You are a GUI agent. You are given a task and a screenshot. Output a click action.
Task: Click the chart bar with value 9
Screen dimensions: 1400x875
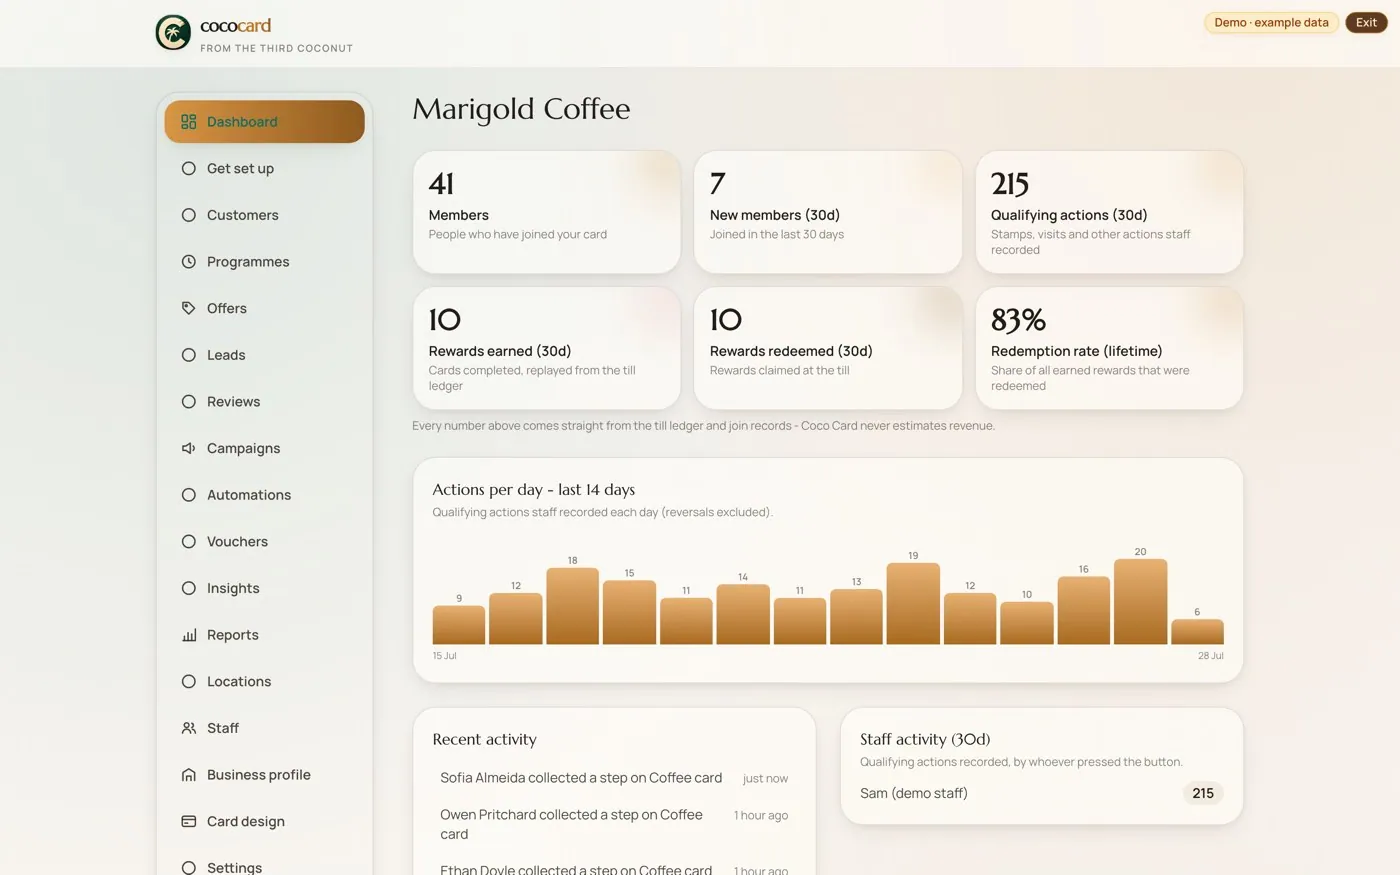pos(459,625)
